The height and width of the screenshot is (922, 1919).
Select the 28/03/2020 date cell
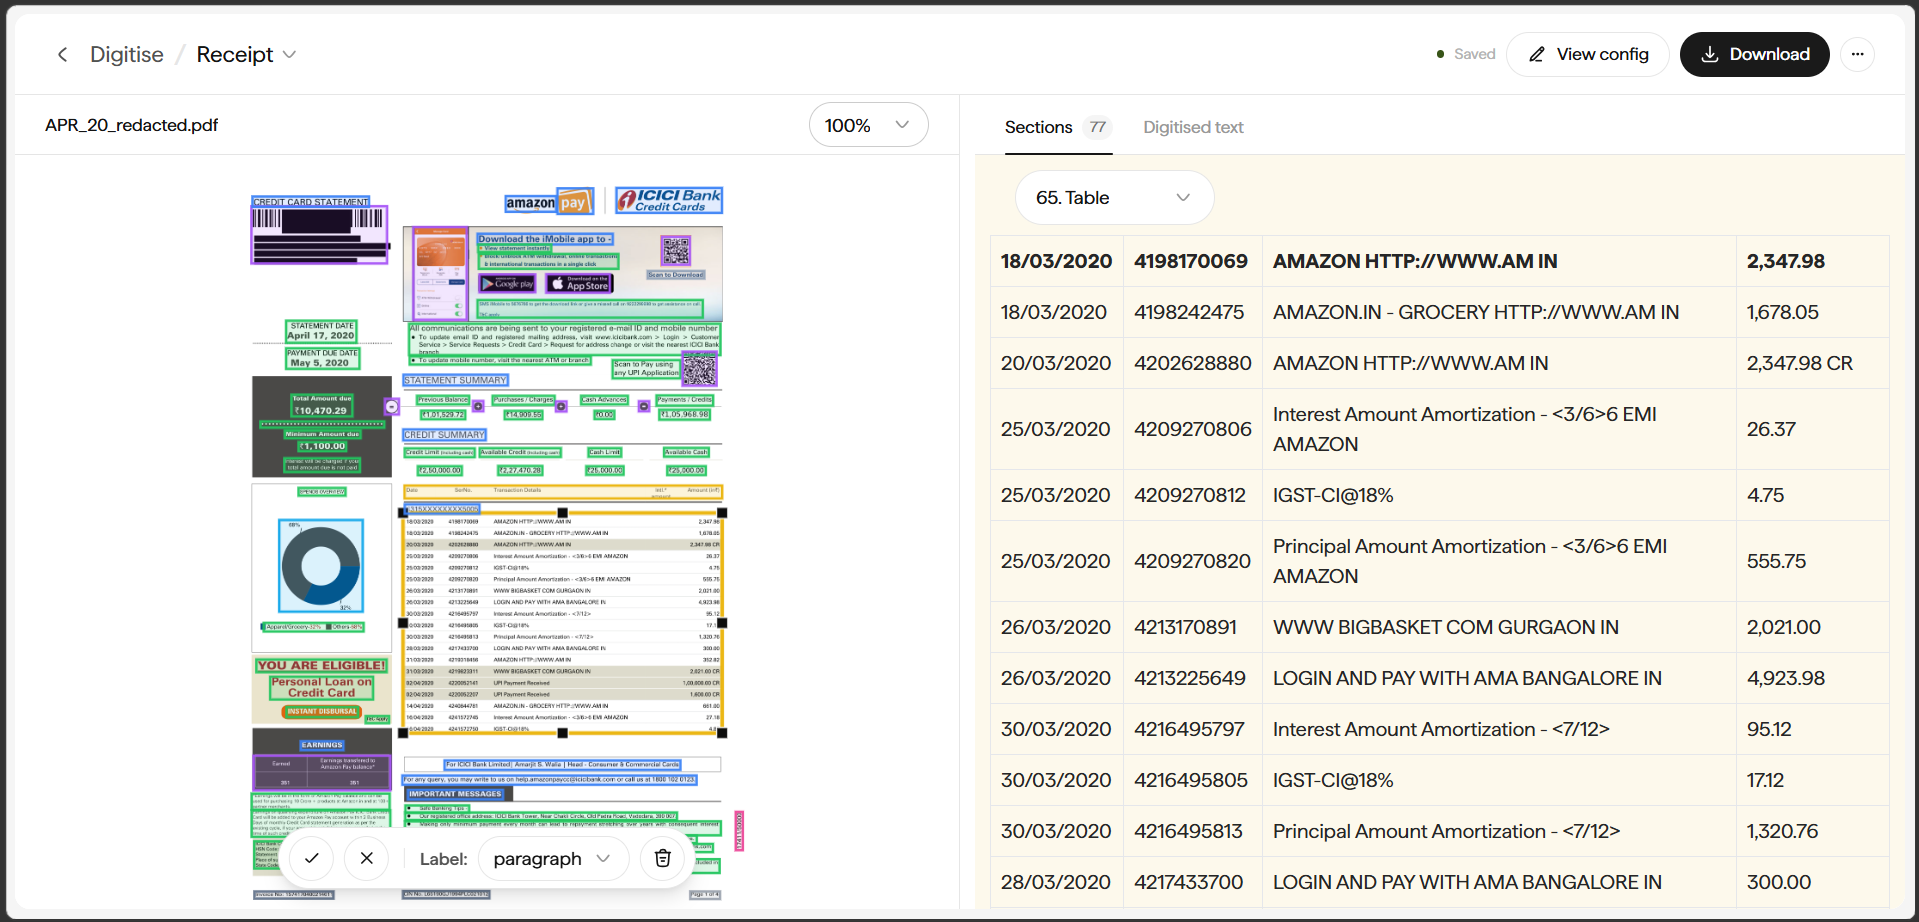click(1056, 882)
